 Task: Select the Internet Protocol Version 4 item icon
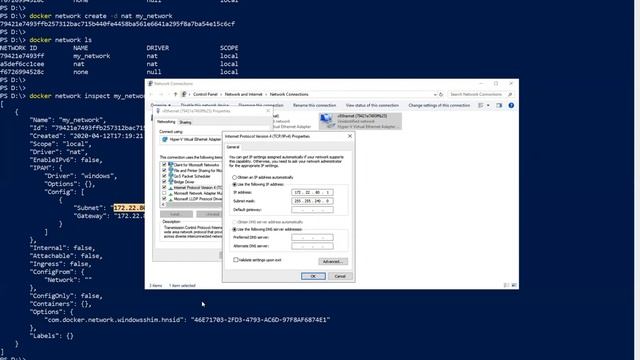coord(171,188)
